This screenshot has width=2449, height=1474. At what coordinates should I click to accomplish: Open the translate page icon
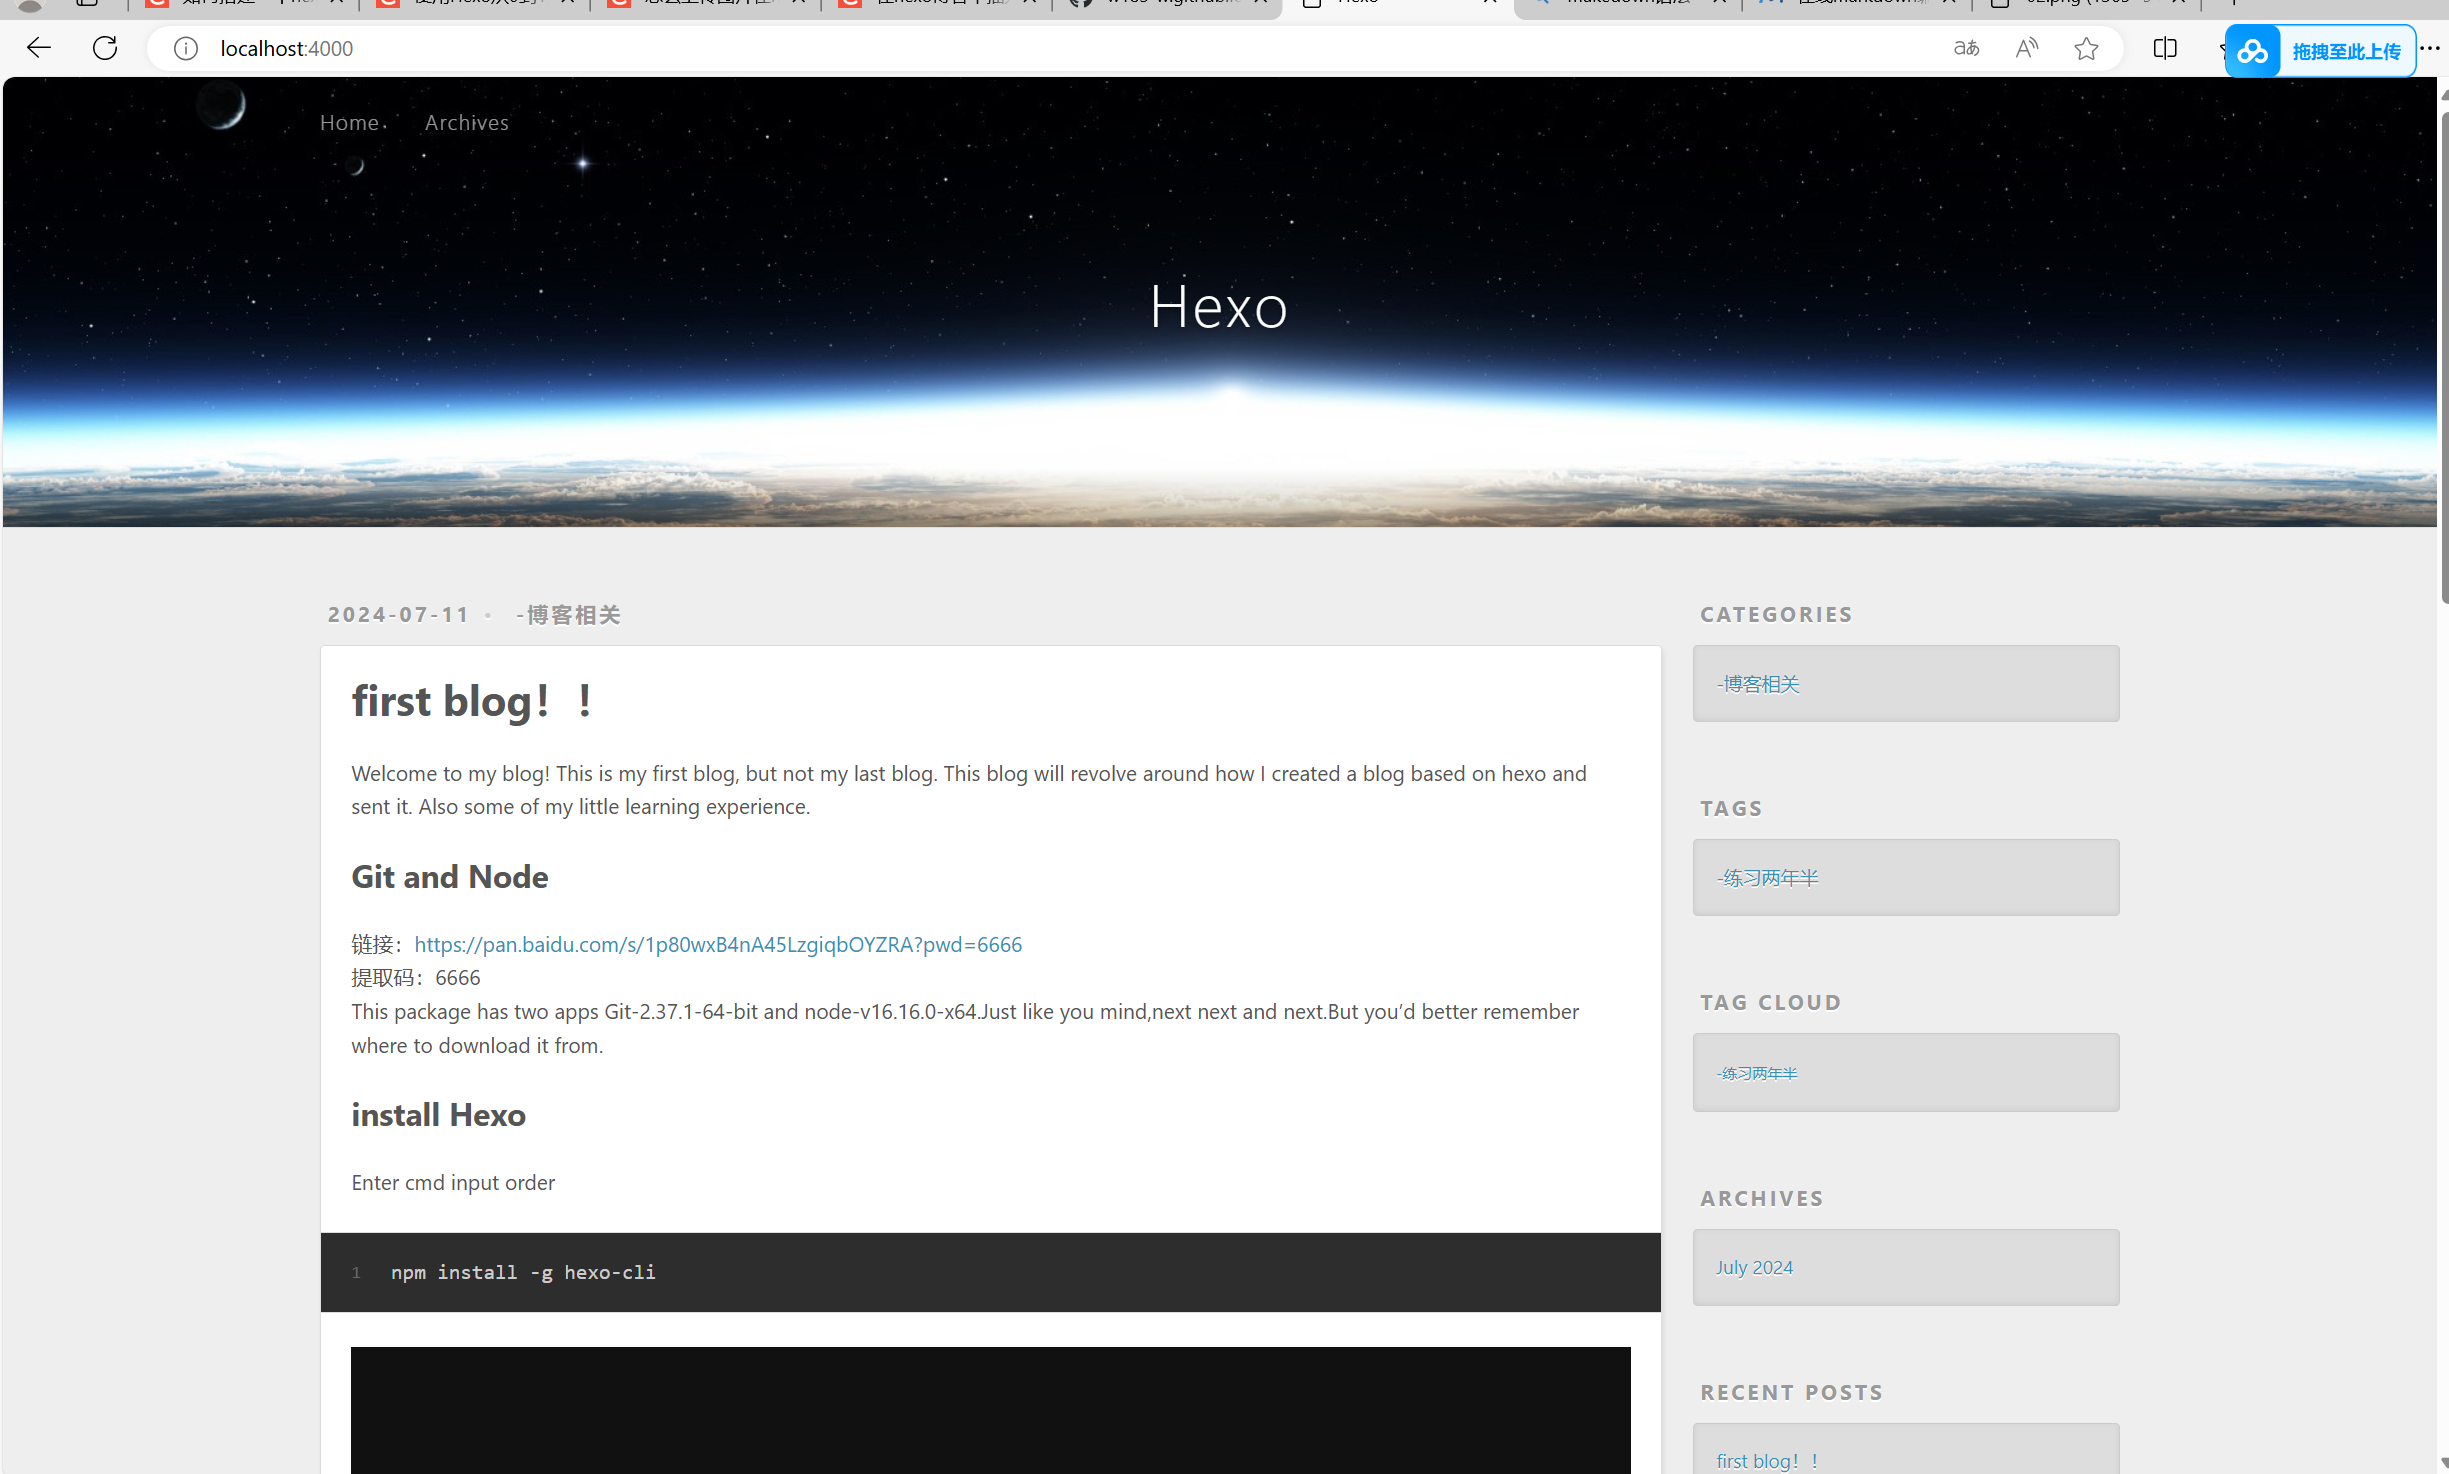[1966, 48]
